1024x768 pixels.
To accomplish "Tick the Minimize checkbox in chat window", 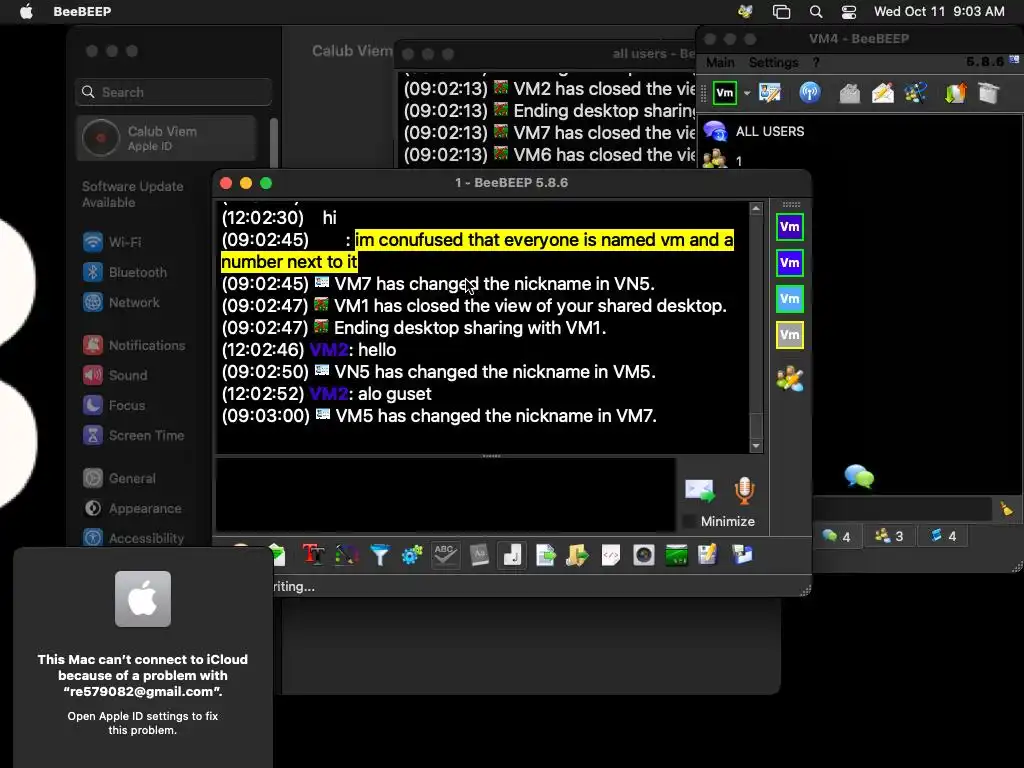I will tap(688, 521).
